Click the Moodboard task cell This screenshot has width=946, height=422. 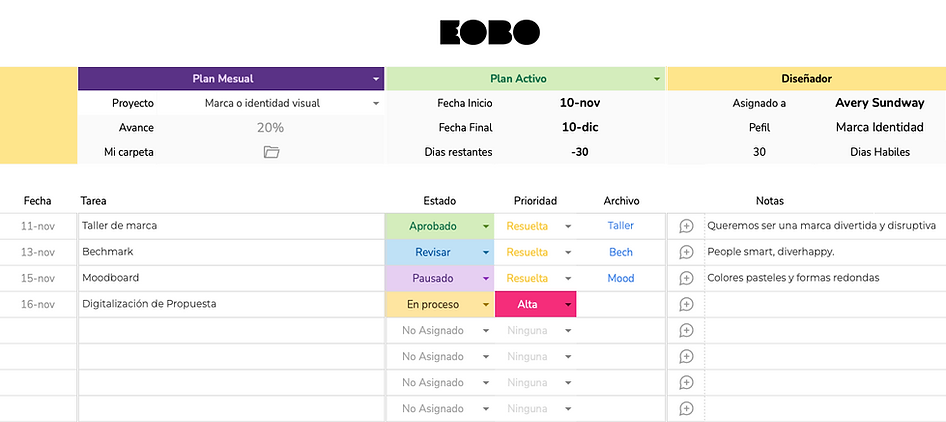pyautogui.click(x=230, y=278)
